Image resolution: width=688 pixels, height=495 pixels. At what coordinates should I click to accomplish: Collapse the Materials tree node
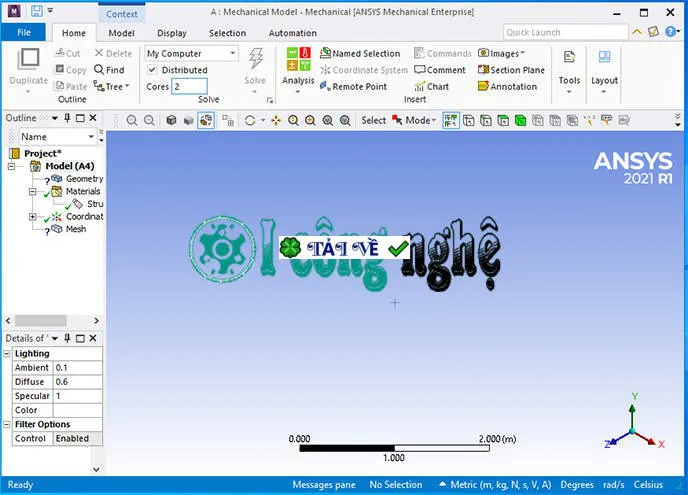[32, 192]
